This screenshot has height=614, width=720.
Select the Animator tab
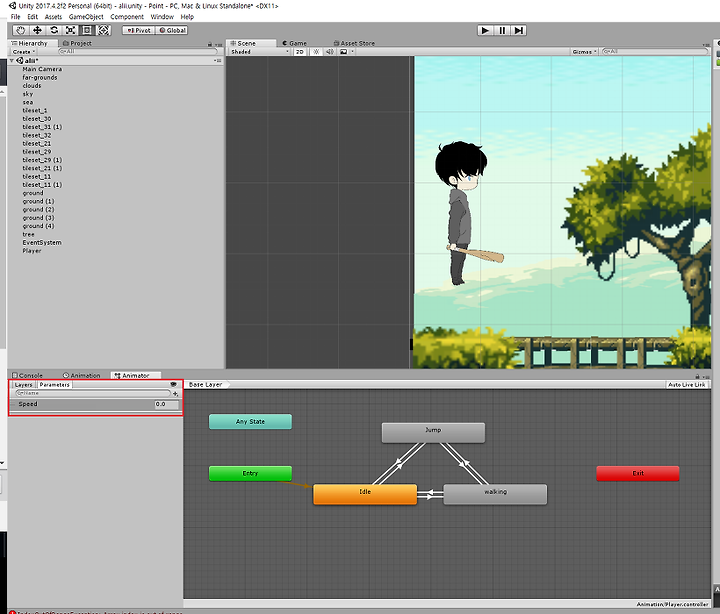(135, 375)
